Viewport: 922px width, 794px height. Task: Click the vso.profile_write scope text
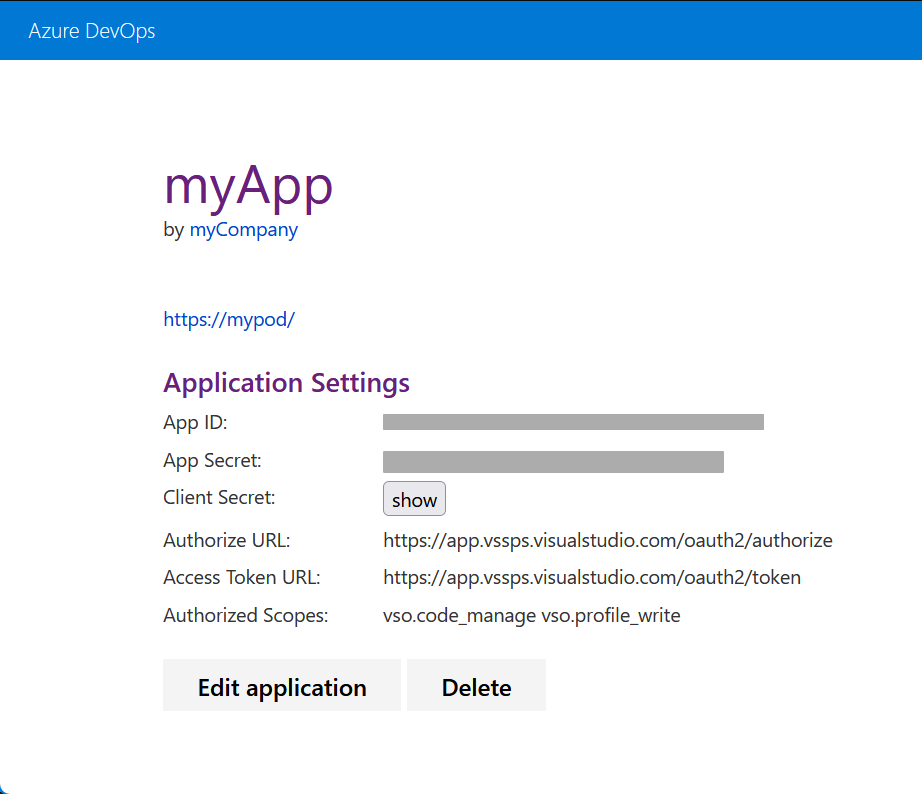[612, 615]
